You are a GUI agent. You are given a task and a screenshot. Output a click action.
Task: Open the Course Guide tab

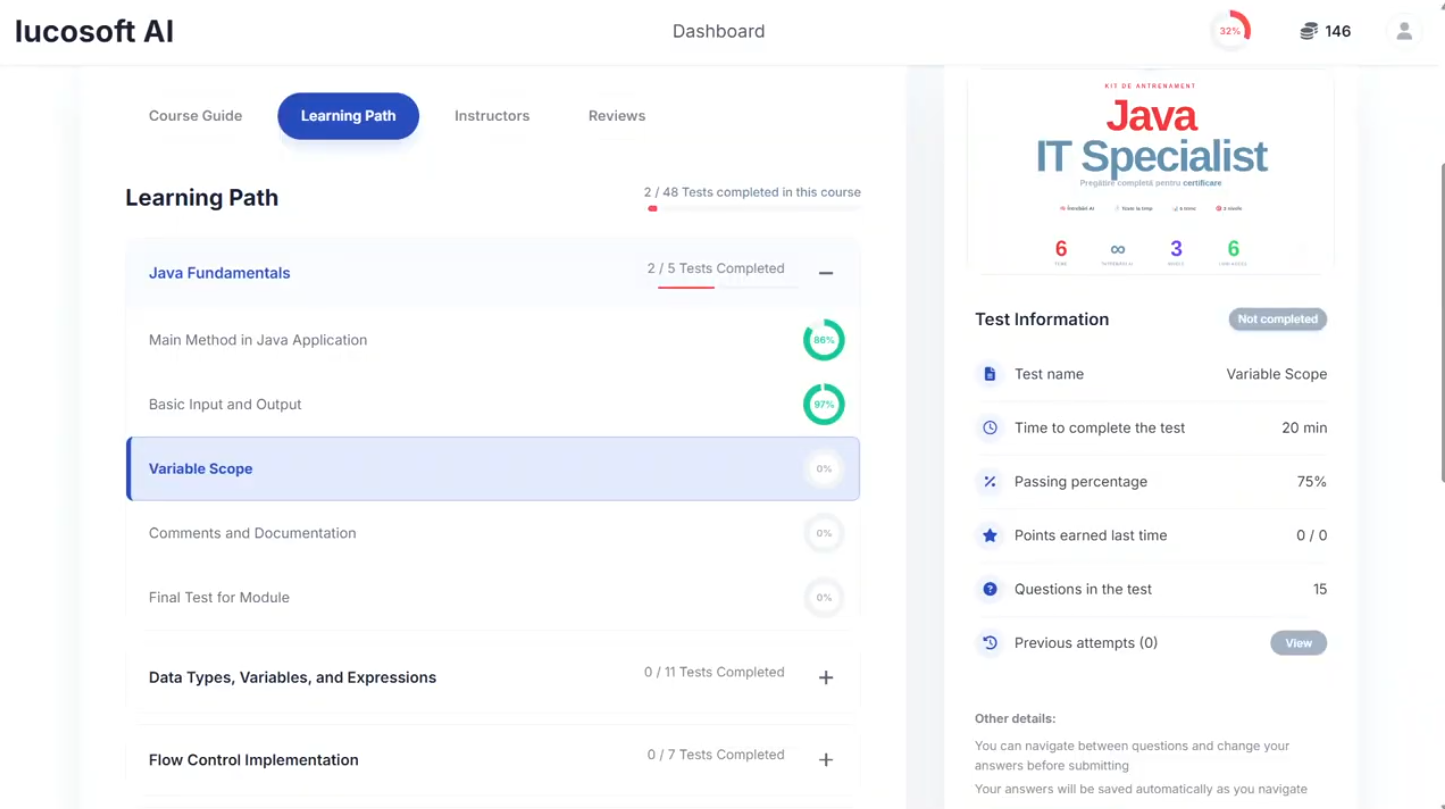(x=195, y=115)
